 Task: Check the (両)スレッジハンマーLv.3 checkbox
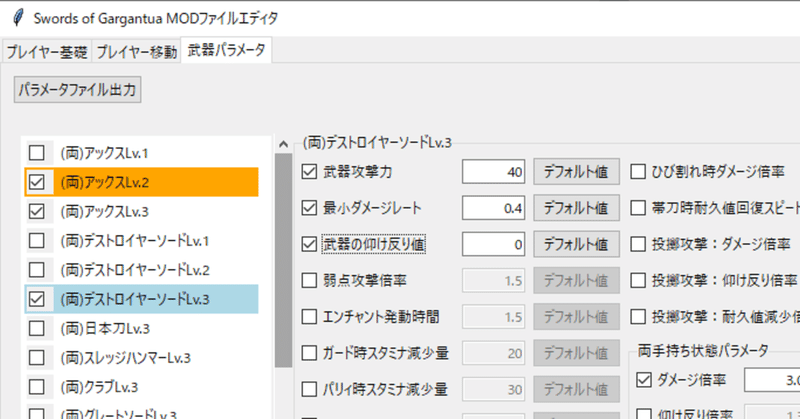pyautogui.click(x=37, y=358)
